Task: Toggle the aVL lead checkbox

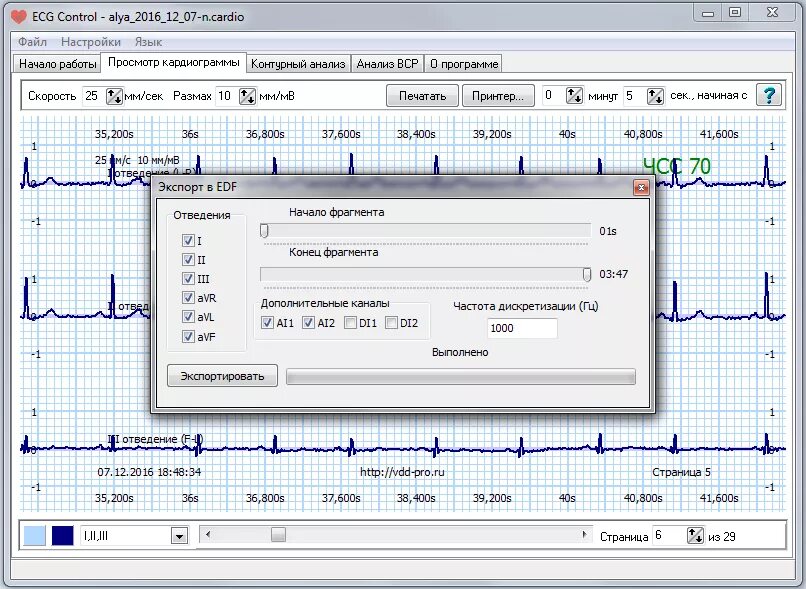Action: click(x=188, y=317)
